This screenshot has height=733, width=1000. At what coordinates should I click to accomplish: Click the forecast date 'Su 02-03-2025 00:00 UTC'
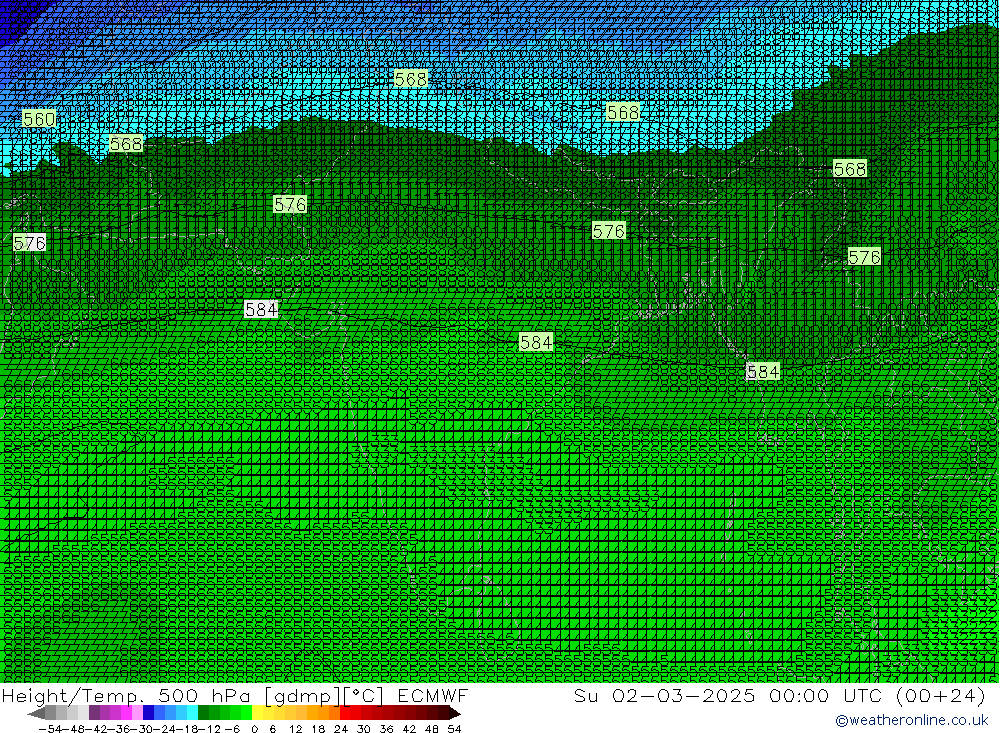728,695
